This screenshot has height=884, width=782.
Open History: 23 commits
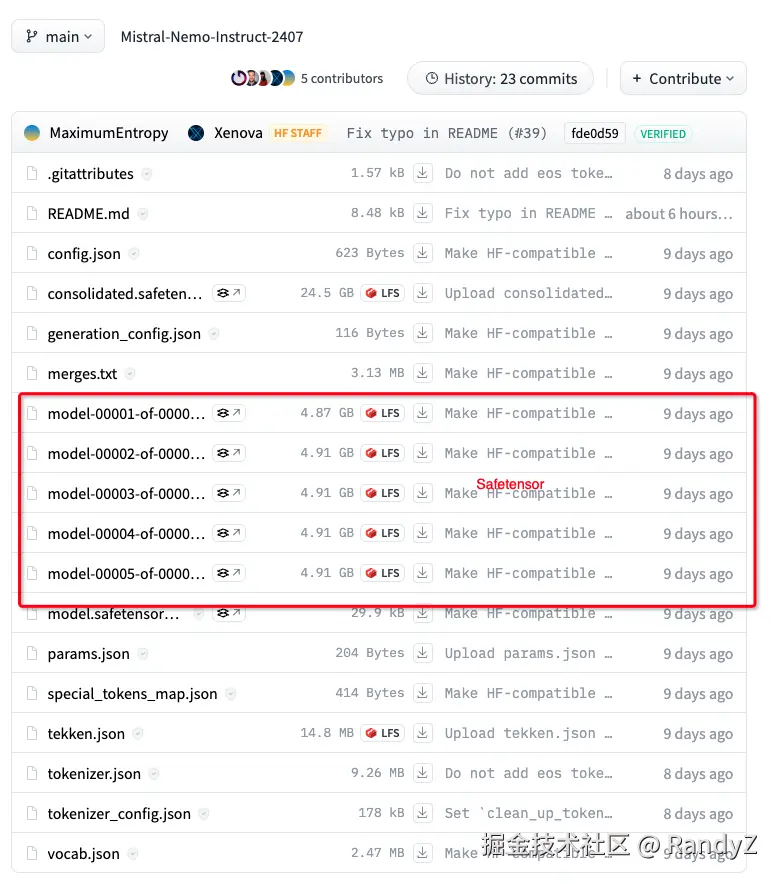click(501, 78)
